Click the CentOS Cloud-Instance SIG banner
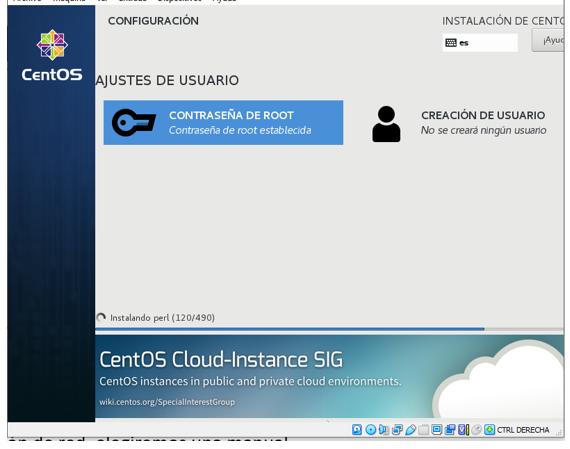 point(329,377)
